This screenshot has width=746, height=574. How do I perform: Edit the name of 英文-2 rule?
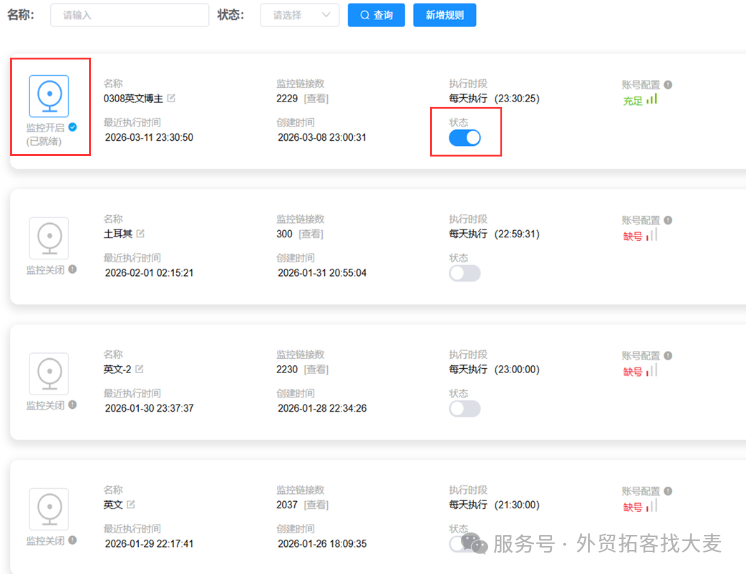pyautogui.click(x=139, y=369)
